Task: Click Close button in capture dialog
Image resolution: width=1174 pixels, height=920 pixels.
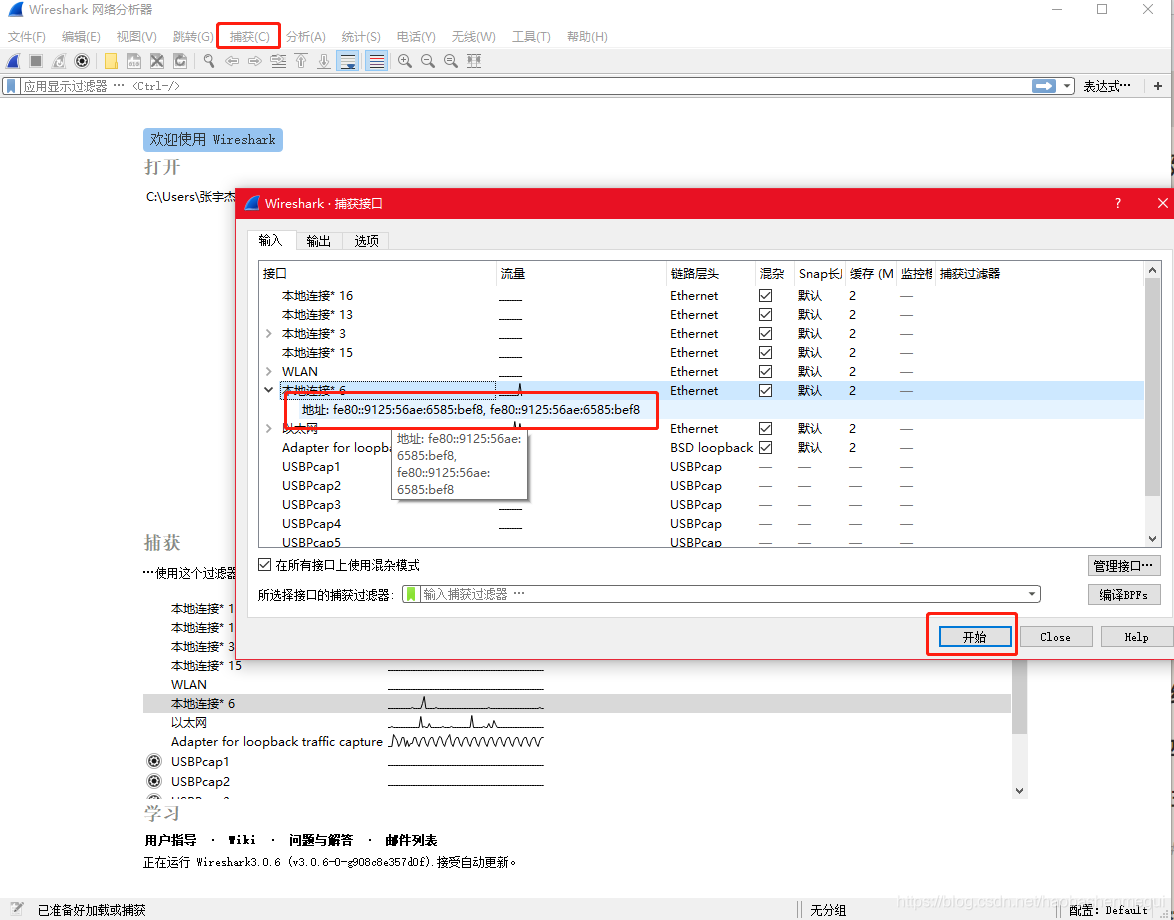Action: (1056, 637)
